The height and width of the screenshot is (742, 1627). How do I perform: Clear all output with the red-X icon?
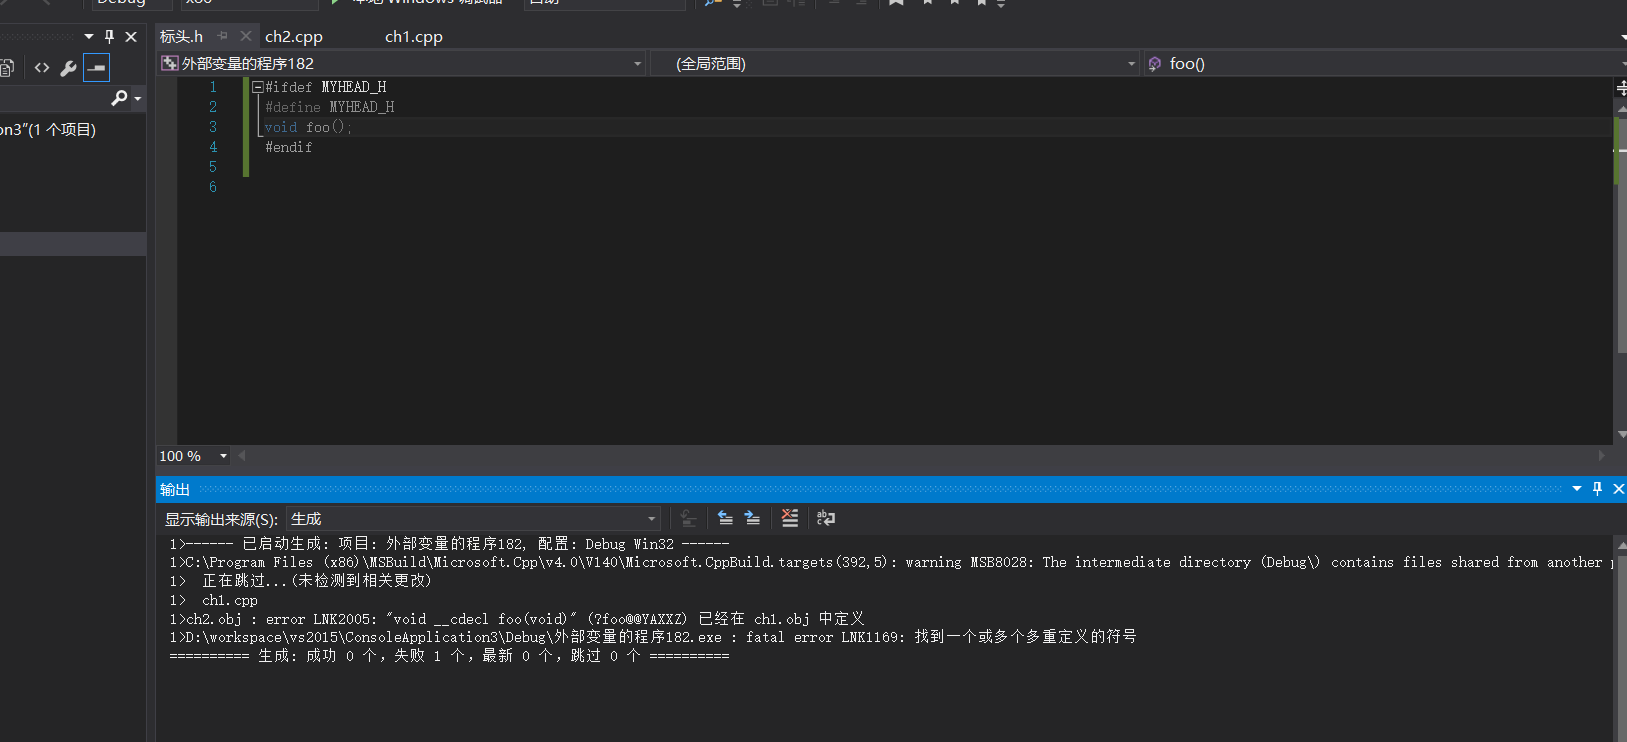(x=790, y=518)
